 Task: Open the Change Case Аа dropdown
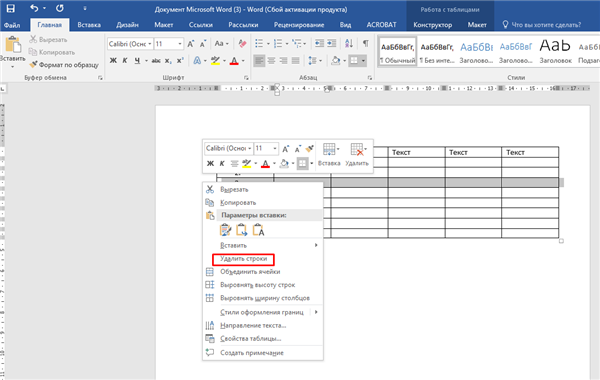[x=222, y=44]
